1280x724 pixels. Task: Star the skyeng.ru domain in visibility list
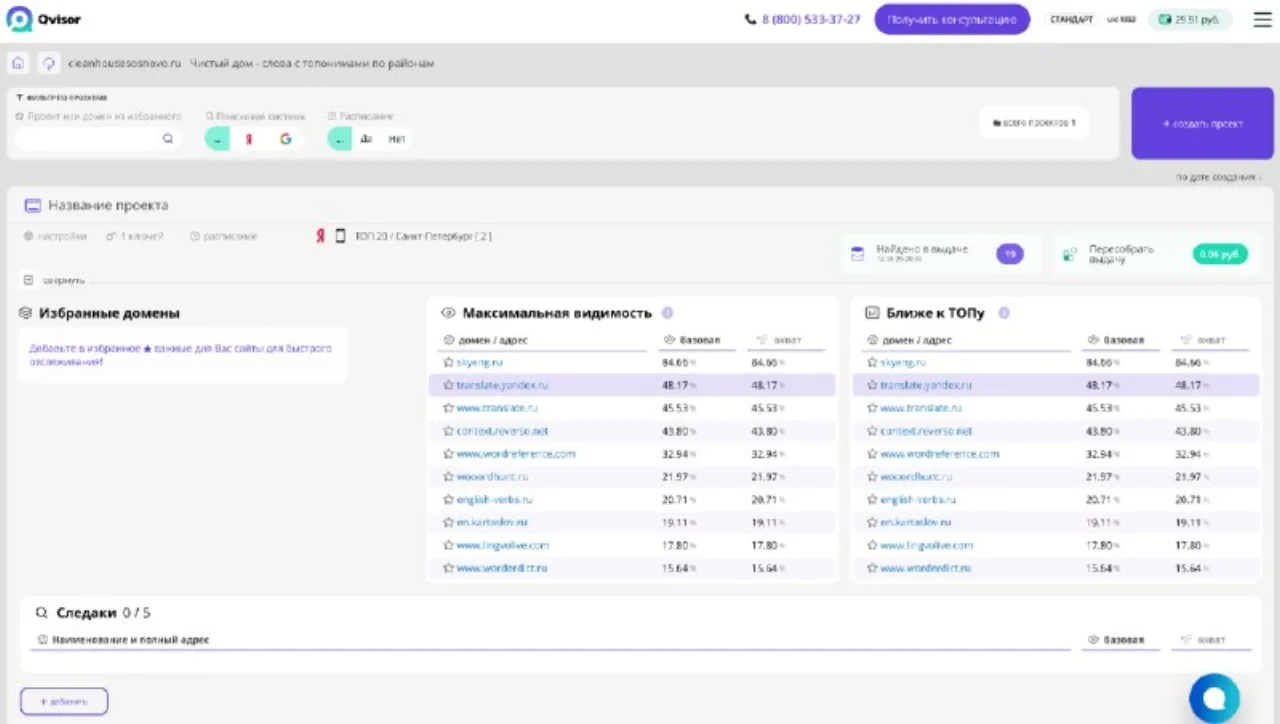click(x=448, y=362)
